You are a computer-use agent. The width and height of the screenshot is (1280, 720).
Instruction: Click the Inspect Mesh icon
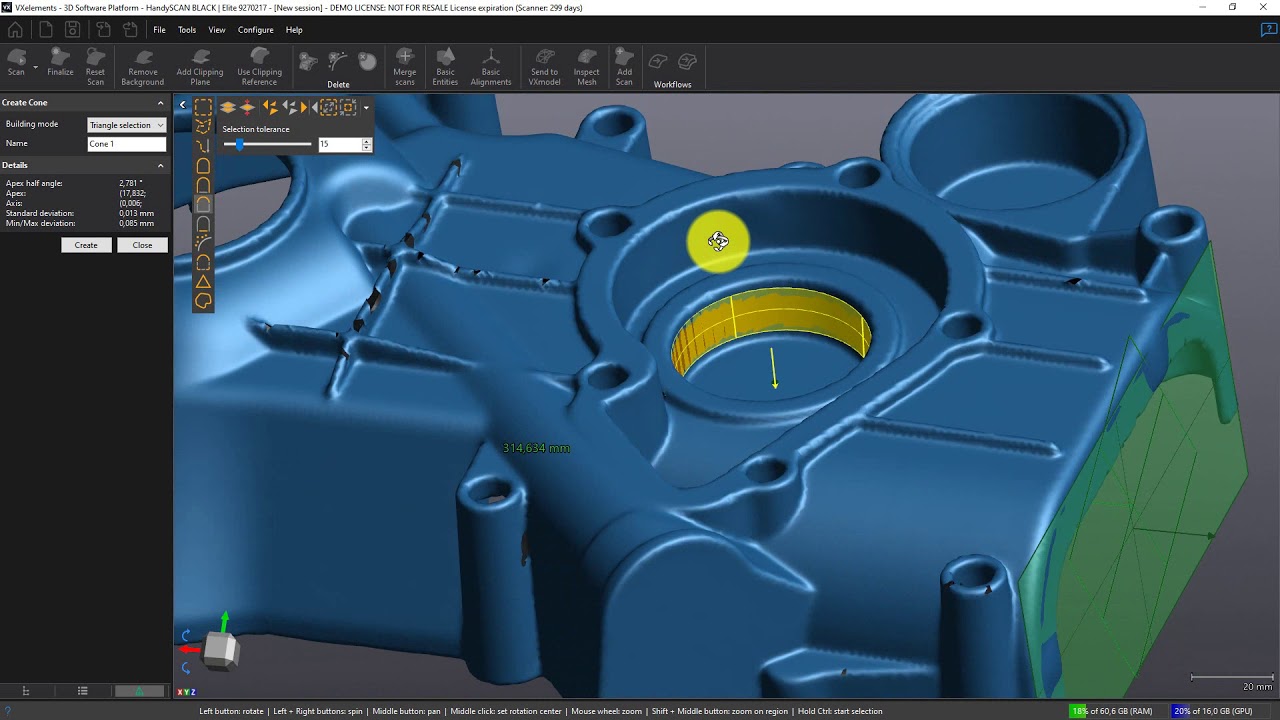click(x=587, y=63)
